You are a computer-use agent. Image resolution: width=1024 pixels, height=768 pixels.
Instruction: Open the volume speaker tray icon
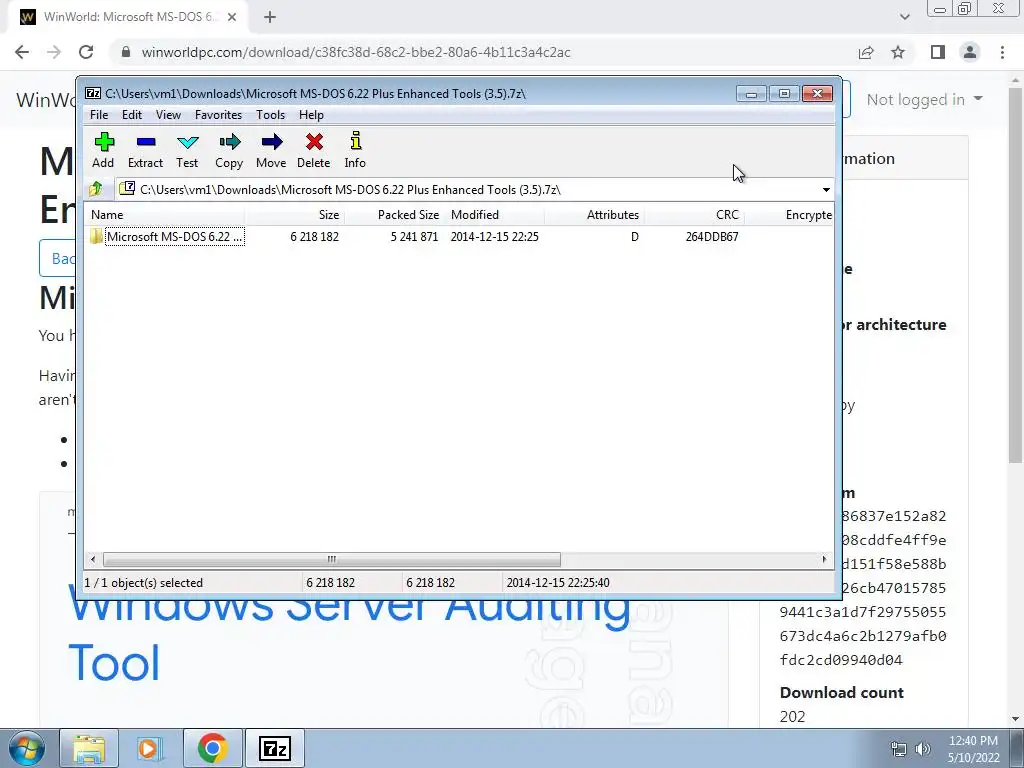click(x=922, y=749)
